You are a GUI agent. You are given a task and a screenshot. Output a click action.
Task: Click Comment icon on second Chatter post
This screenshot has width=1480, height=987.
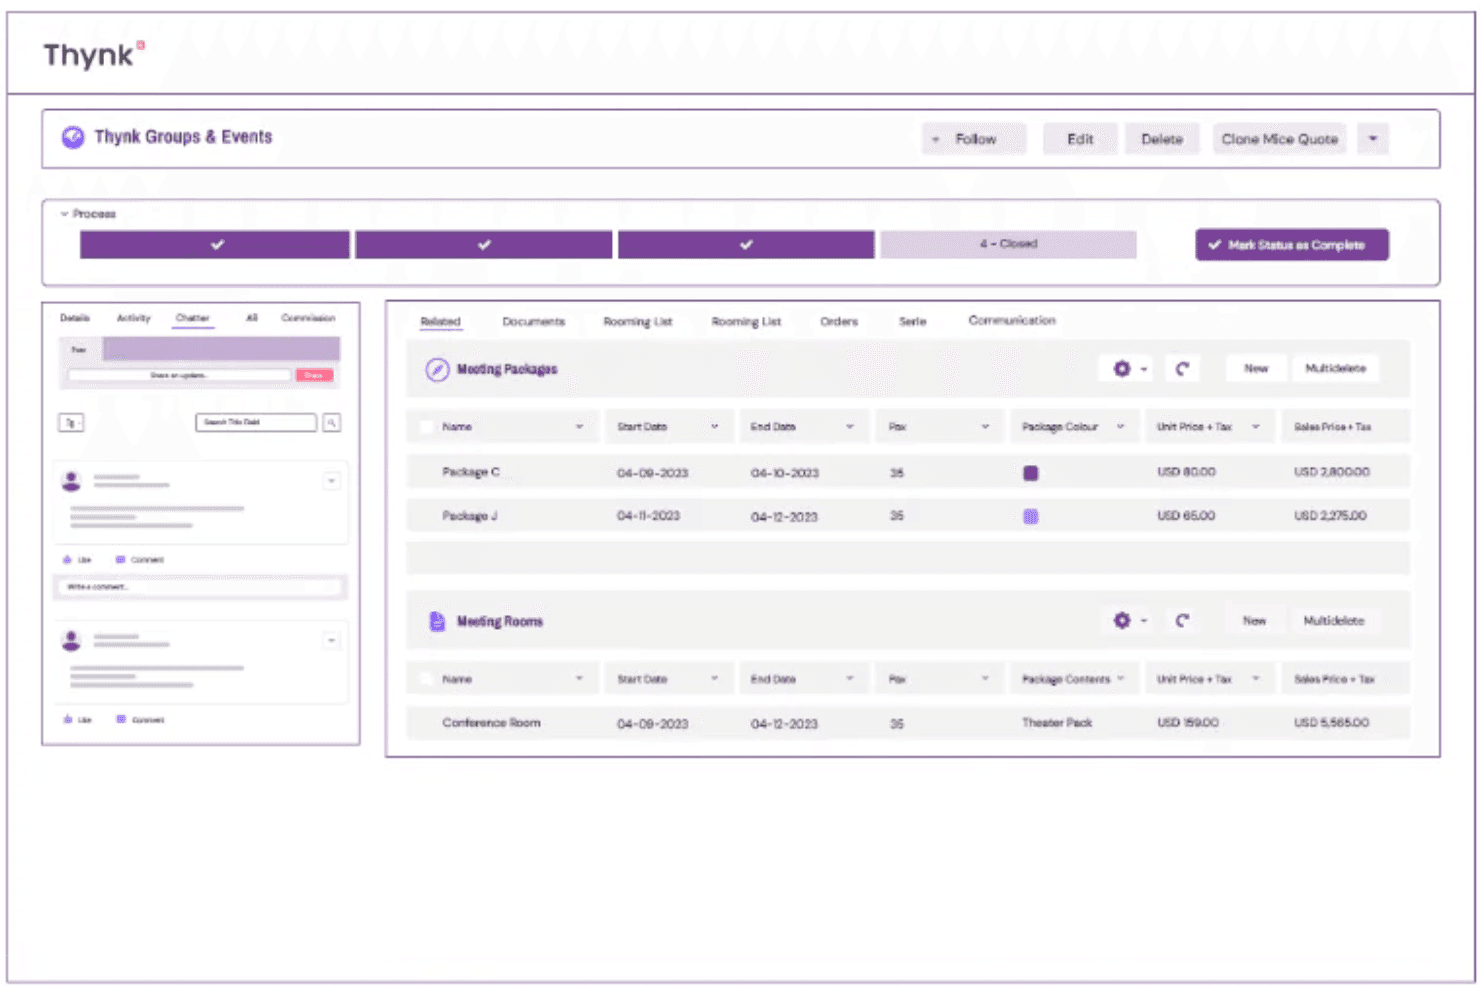[x=120, y=719]
